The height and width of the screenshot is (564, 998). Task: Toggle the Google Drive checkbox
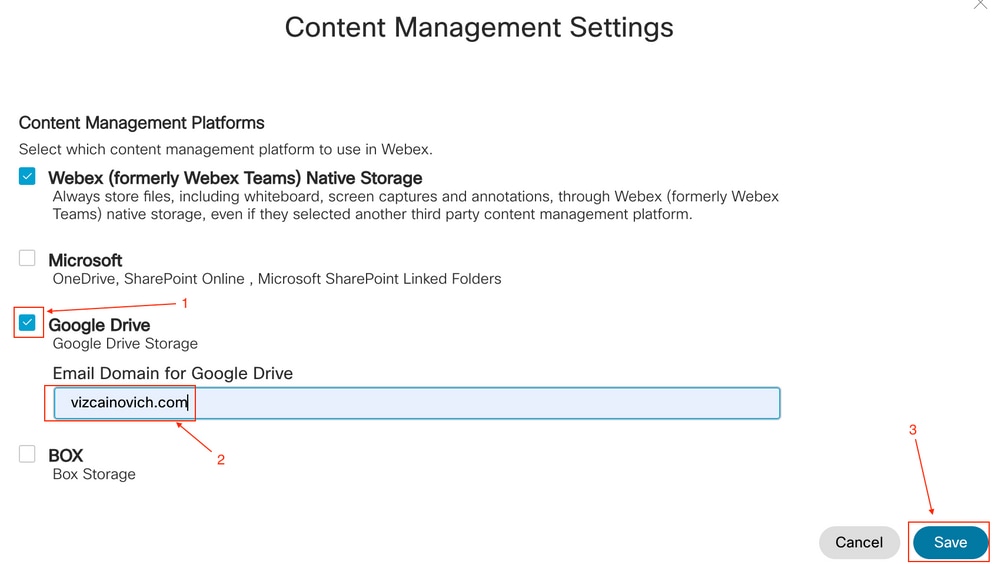27,323
